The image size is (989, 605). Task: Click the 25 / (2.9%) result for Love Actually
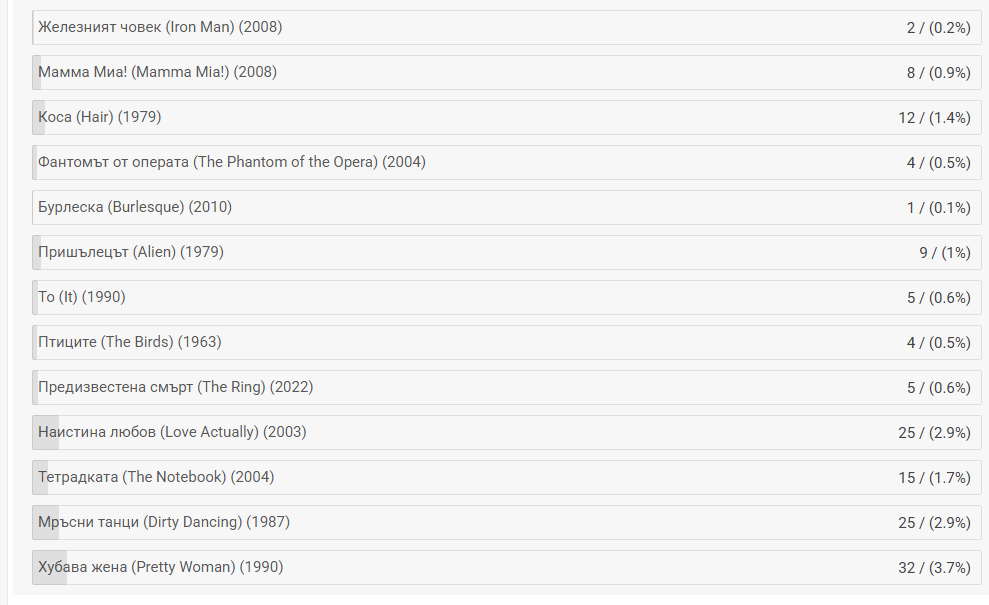click(934, 433)
